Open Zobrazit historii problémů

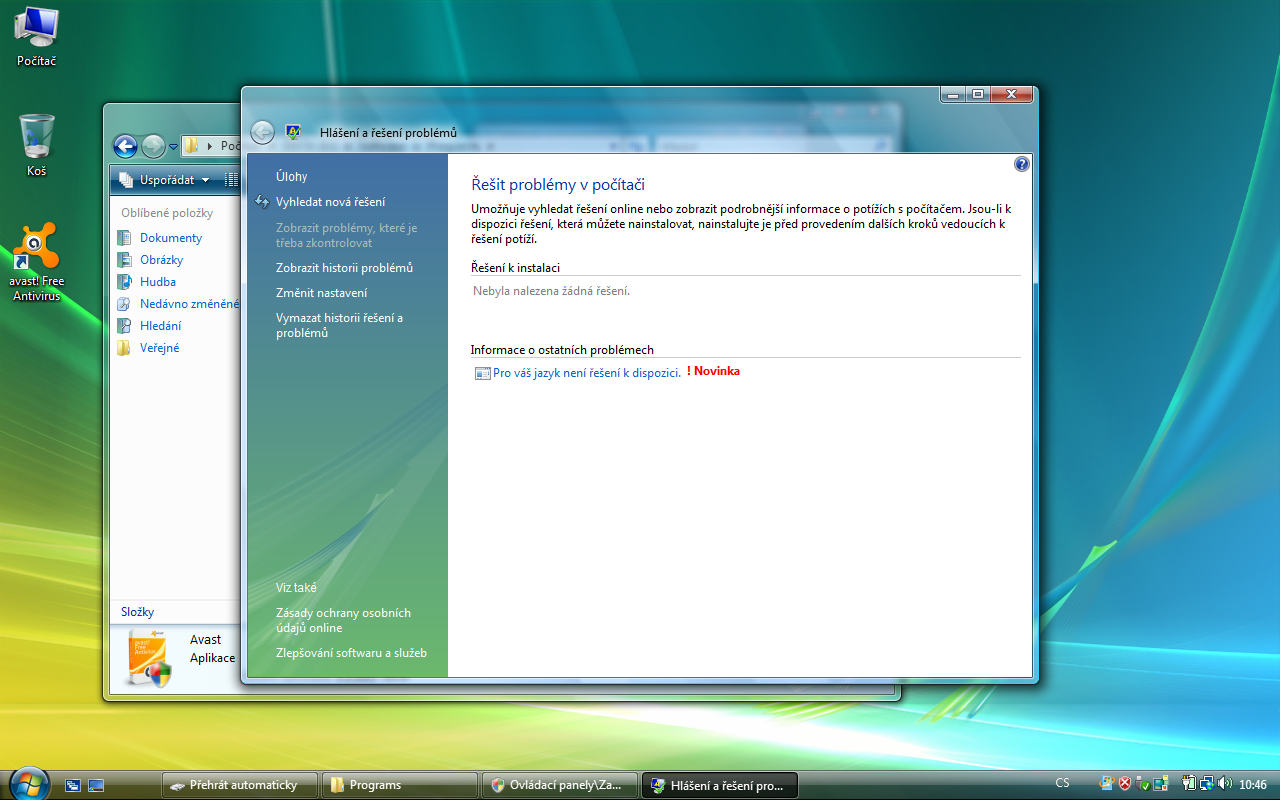[344, 268]
